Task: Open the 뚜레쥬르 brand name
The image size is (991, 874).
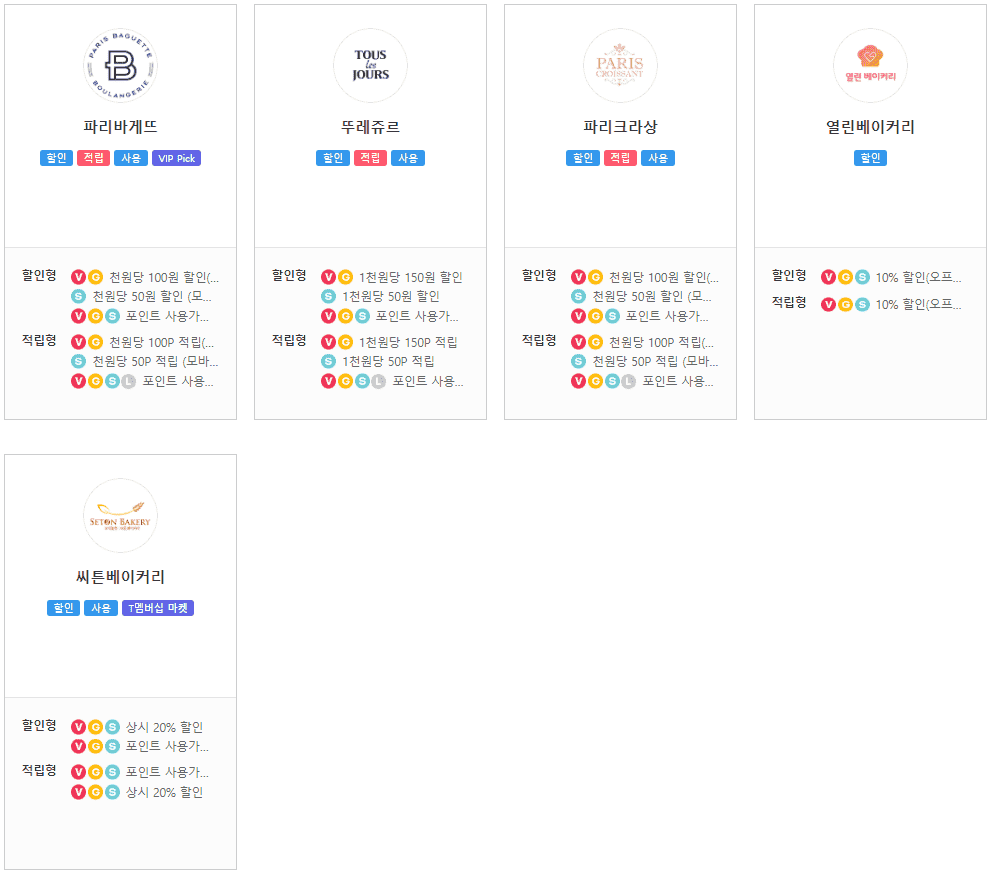Action: 370,126
